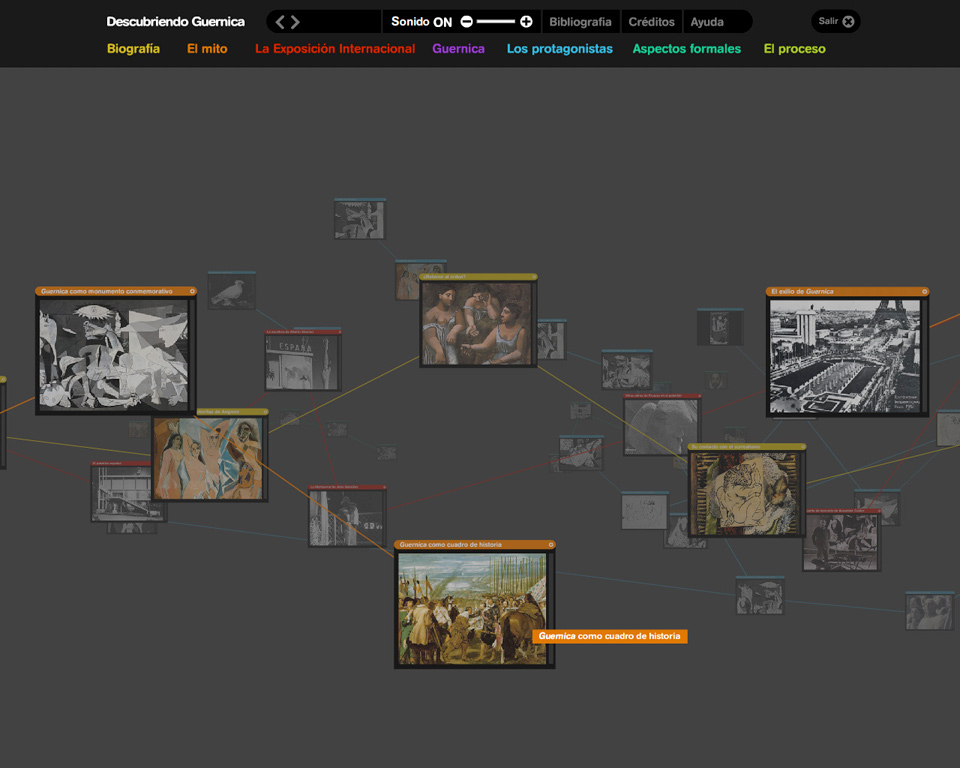Open photo of man standing before mural
Screen dimensions: 960x768
(840, 543)
